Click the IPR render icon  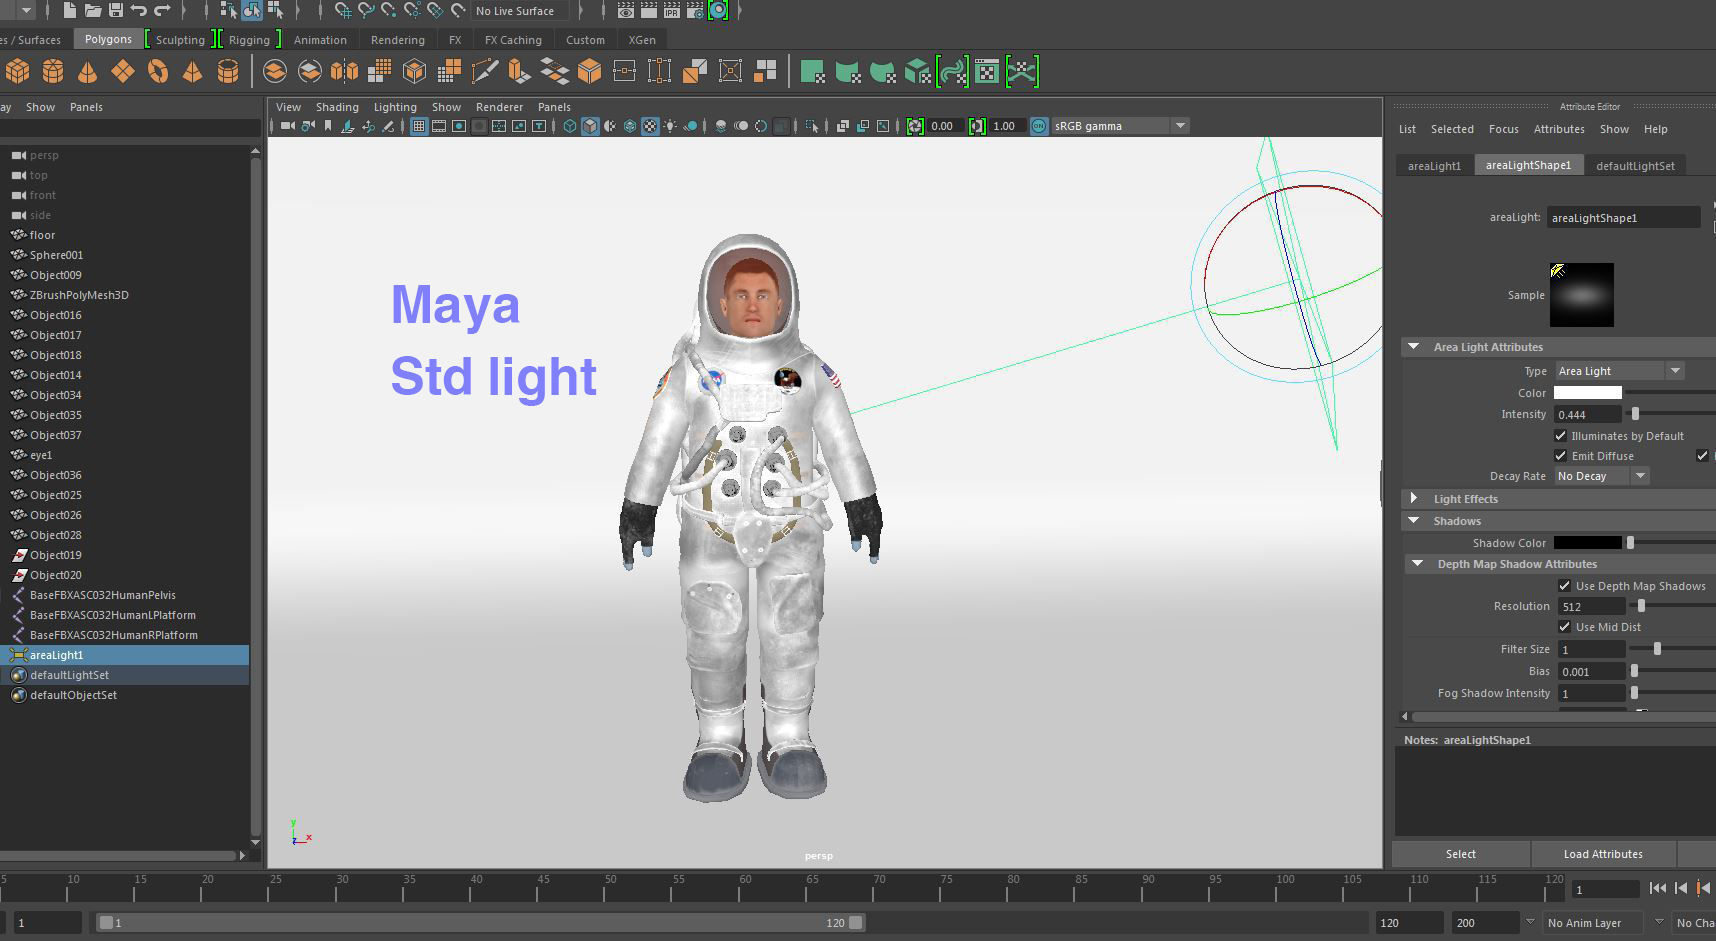point(672,10)
